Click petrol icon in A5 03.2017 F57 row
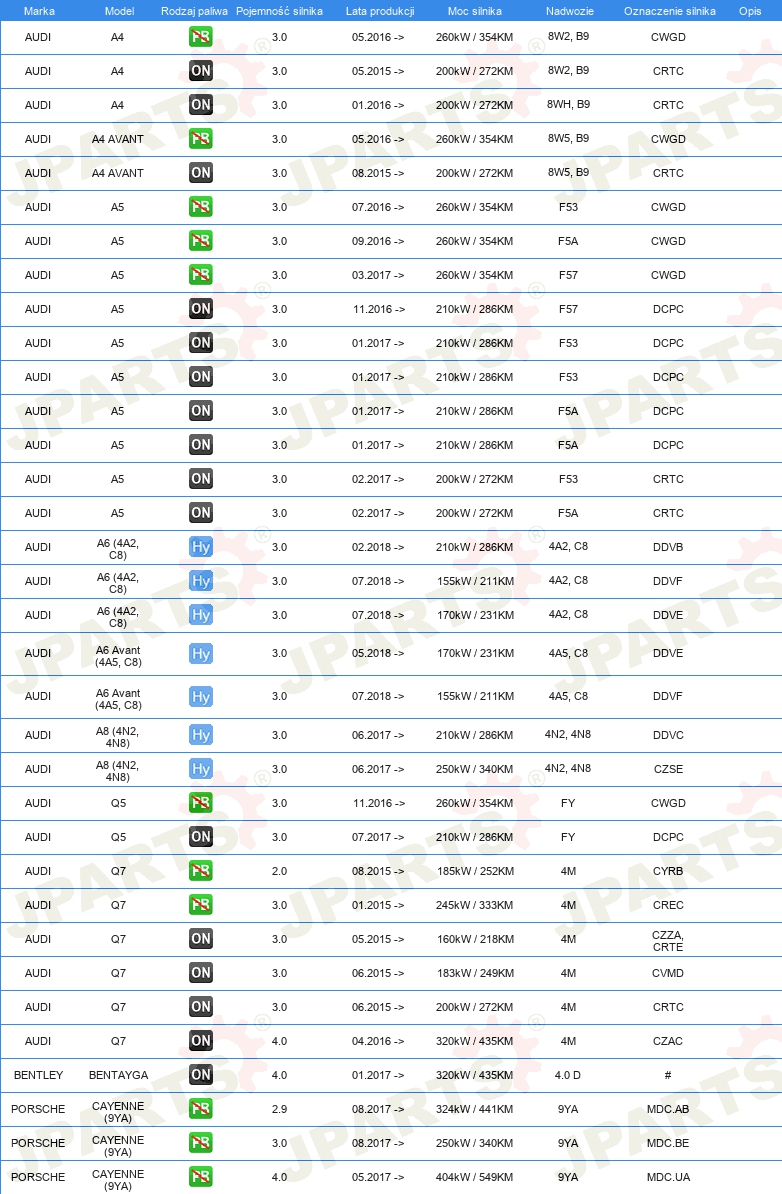 click(x=201, y=275)
